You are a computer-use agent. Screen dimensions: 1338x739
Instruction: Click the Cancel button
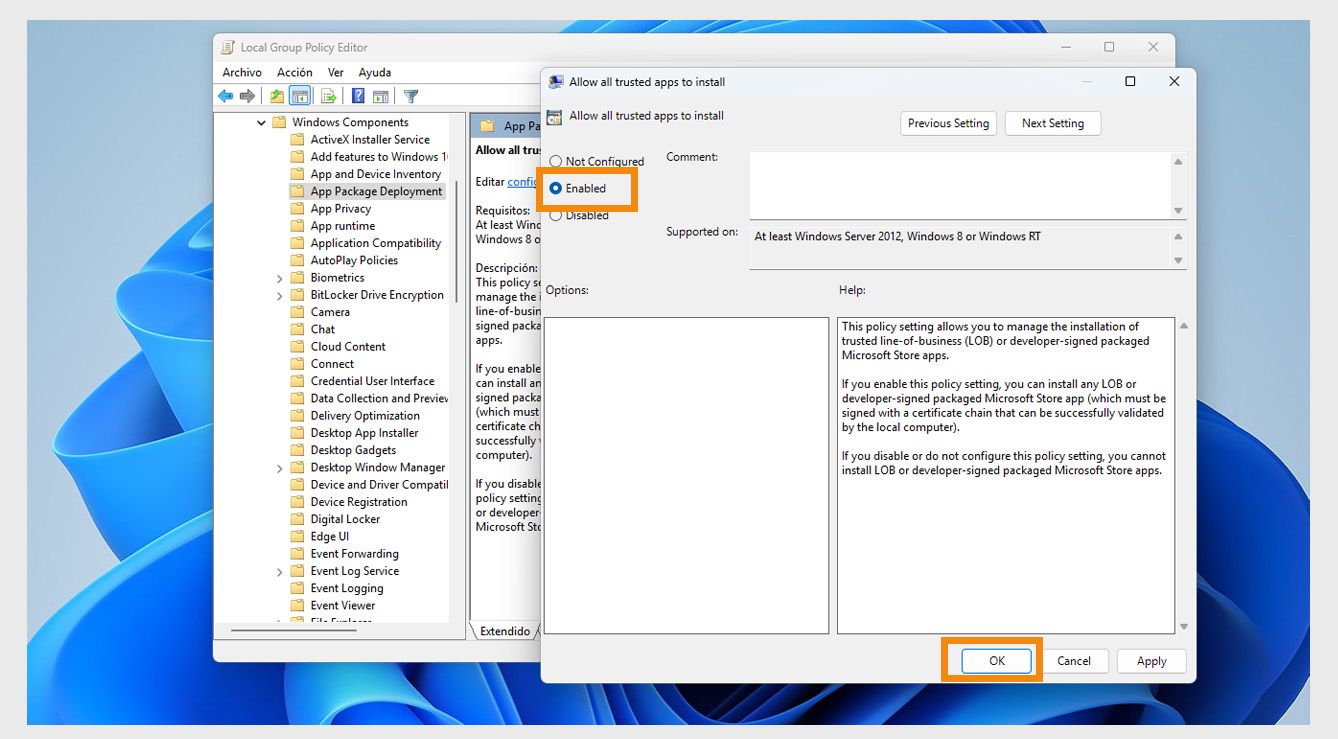1074,661
